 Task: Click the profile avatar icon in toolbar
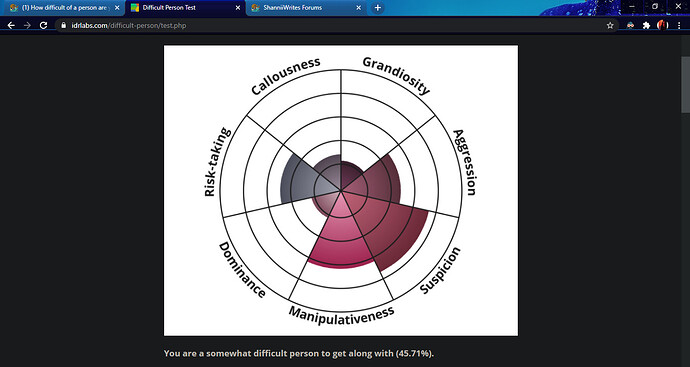[662, 26]
